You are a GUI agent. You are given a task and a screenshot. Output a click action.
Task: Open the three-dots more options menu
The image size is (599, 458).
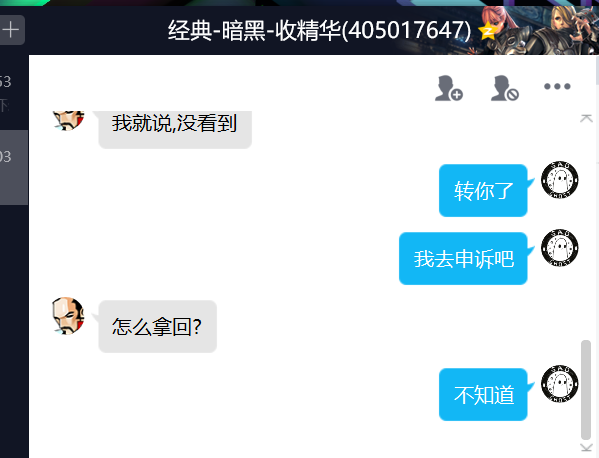(x=557, y=86)
